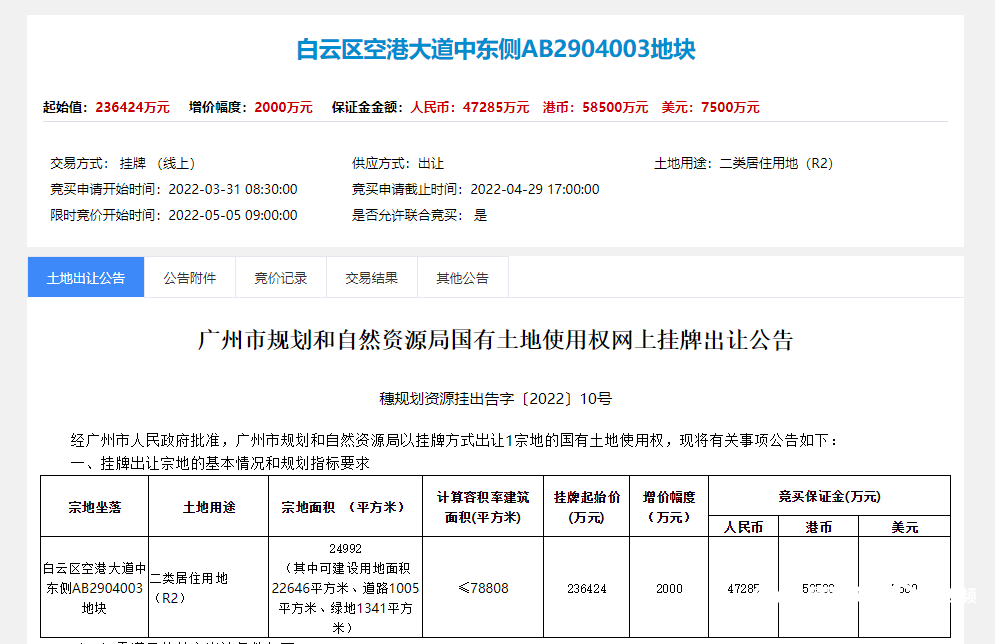The height and width of the screenshot is (644, 995).
Task: Open the 竞价记录 tab
Action: [x=280, y=277]
